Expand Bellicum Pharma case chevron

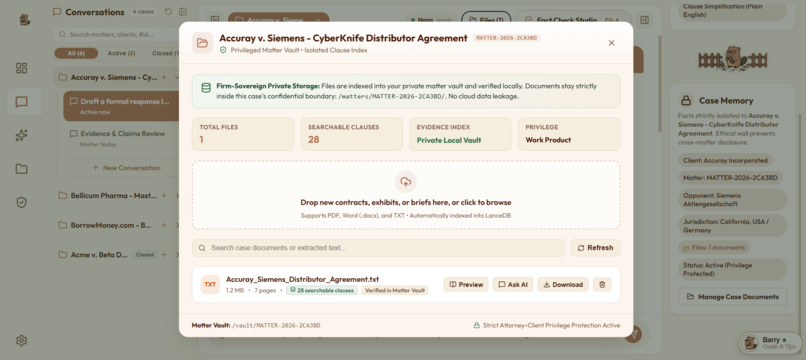pyautogui.click(x=177, y=196)
